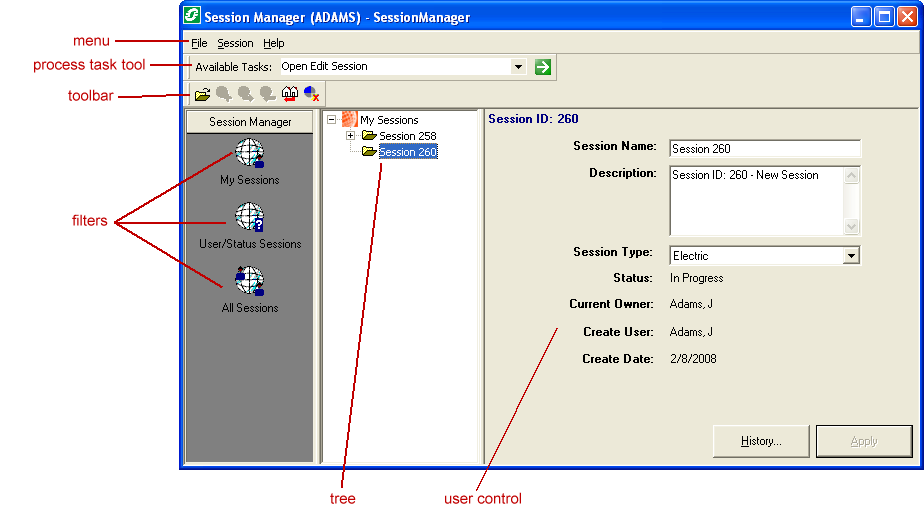Open the Session menu
The image size is (924, 523).
tap(235, 43)
